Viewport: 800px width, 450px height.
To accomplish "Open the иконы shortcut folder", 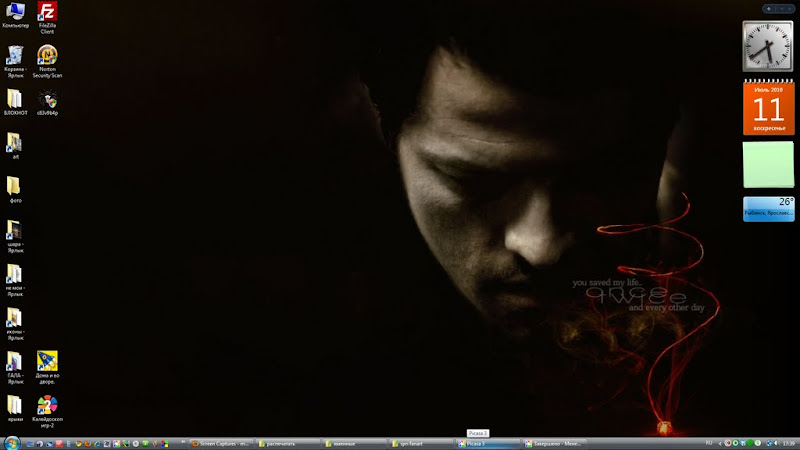I will click(15, 324).
